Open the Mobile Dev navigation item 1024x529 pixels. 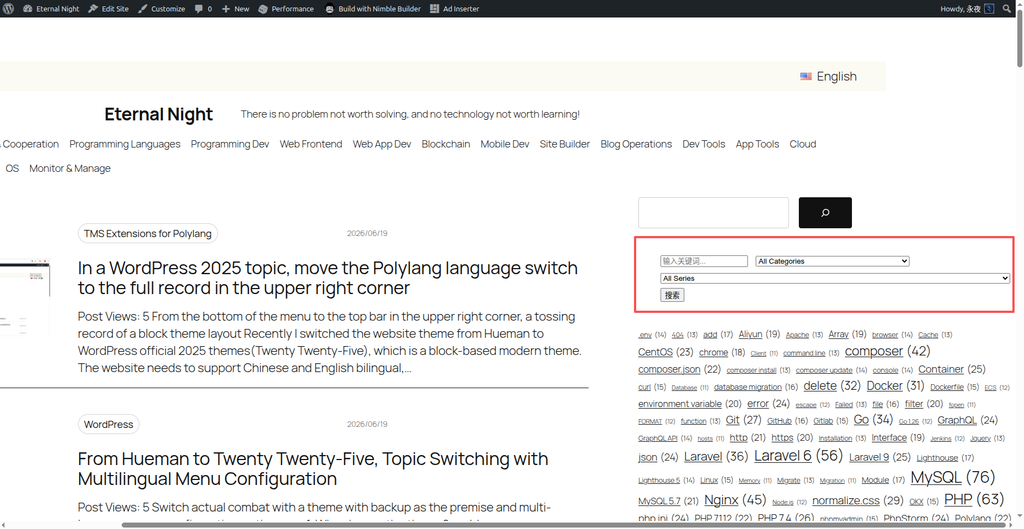(x=505, y=144)
